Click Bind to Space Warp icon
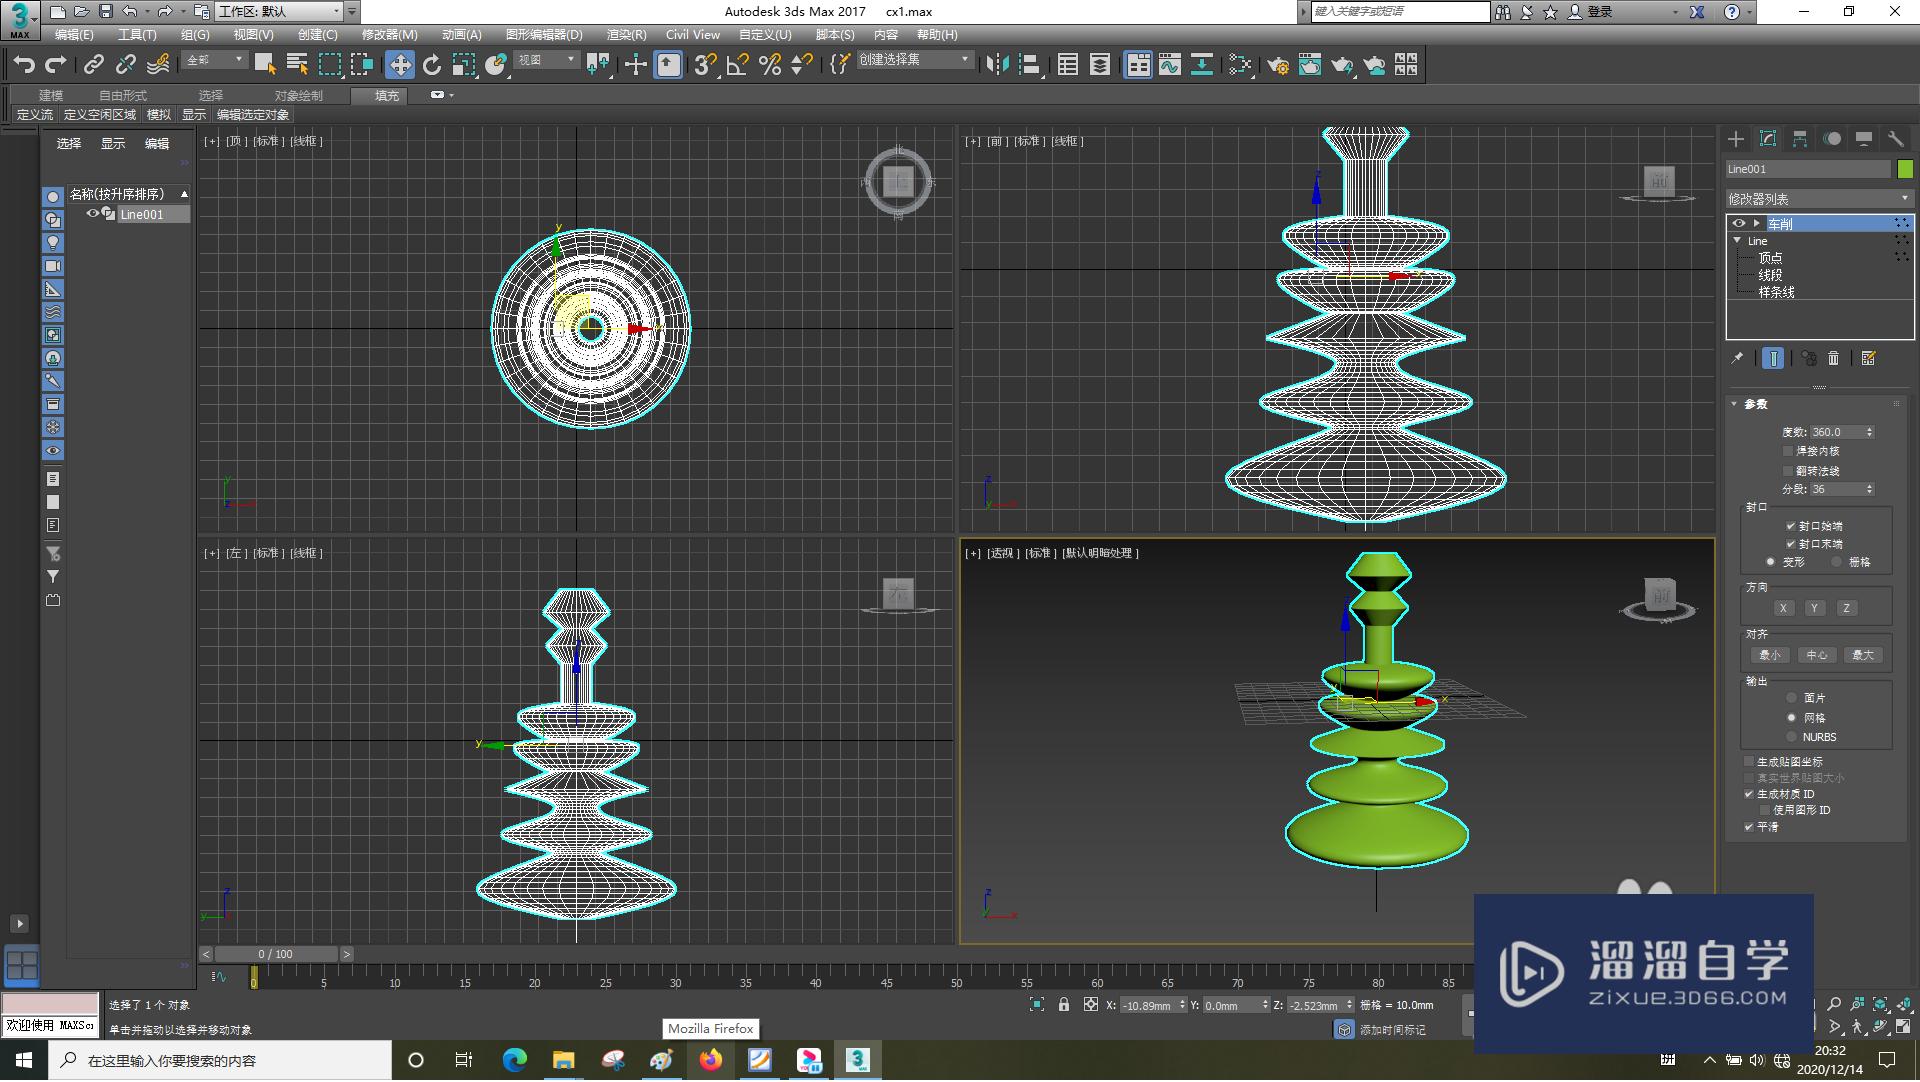Screen dimensions: 1920x1082 tap(158, 65)
